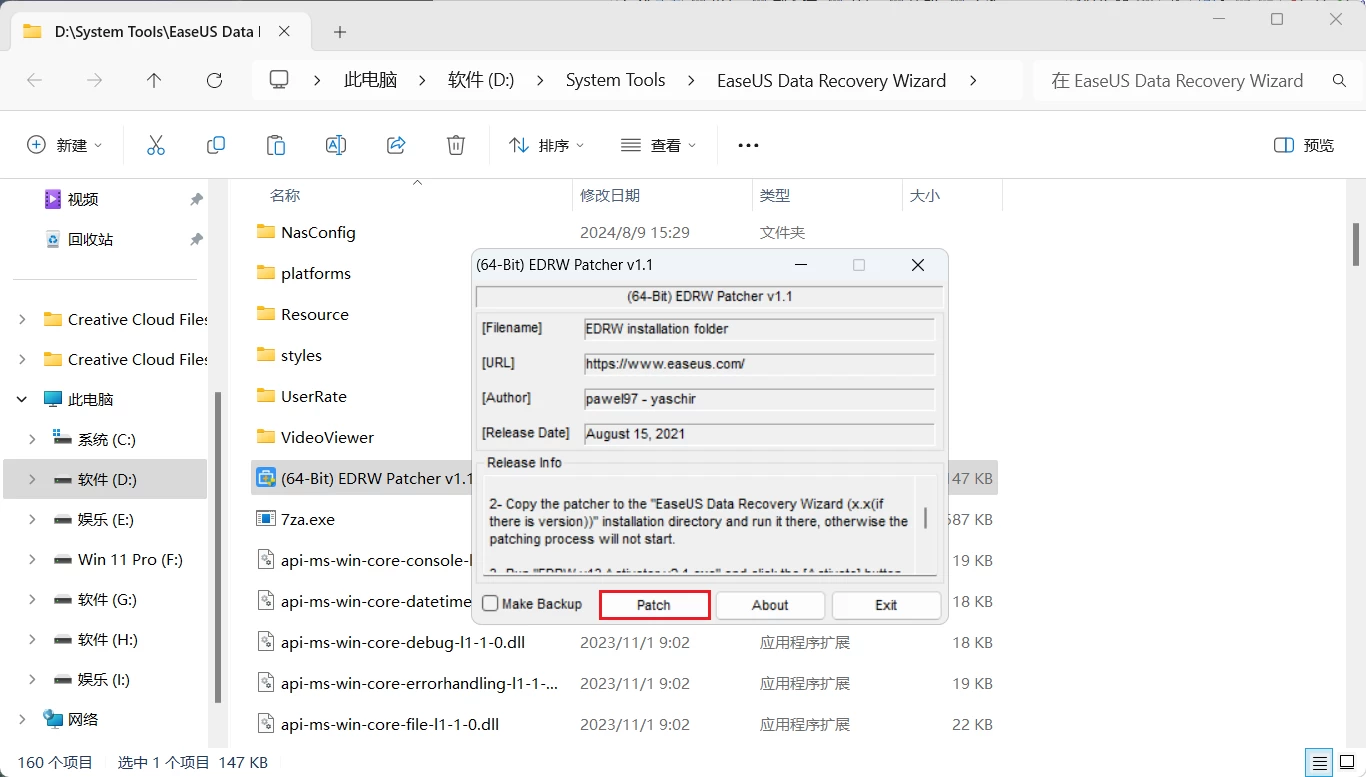Select the styles folder
The height and width of the screenshot is (777, 1366).
coord(301,355)
